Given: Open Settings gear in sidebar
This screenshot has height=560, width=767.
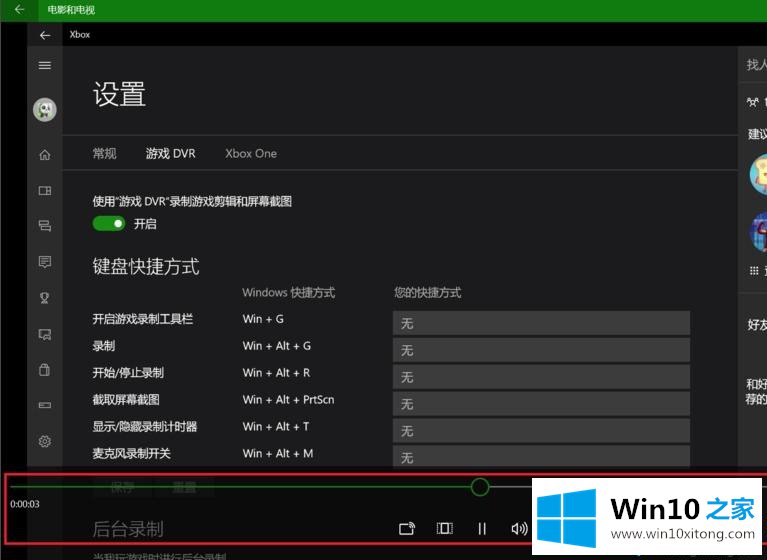Looking at the screenshot, I should click(x=45, y=441).
